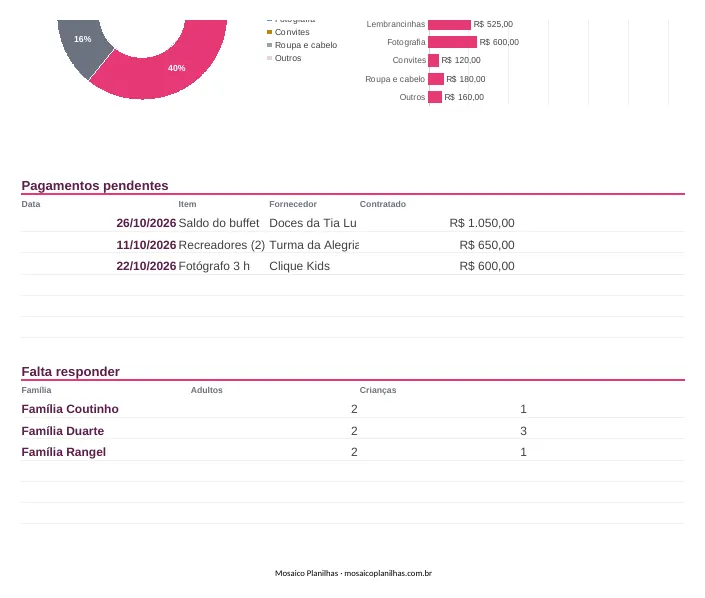Viewport: 705px width, 598px height.
Task: Click the Contratado column header
Action: 383,204
